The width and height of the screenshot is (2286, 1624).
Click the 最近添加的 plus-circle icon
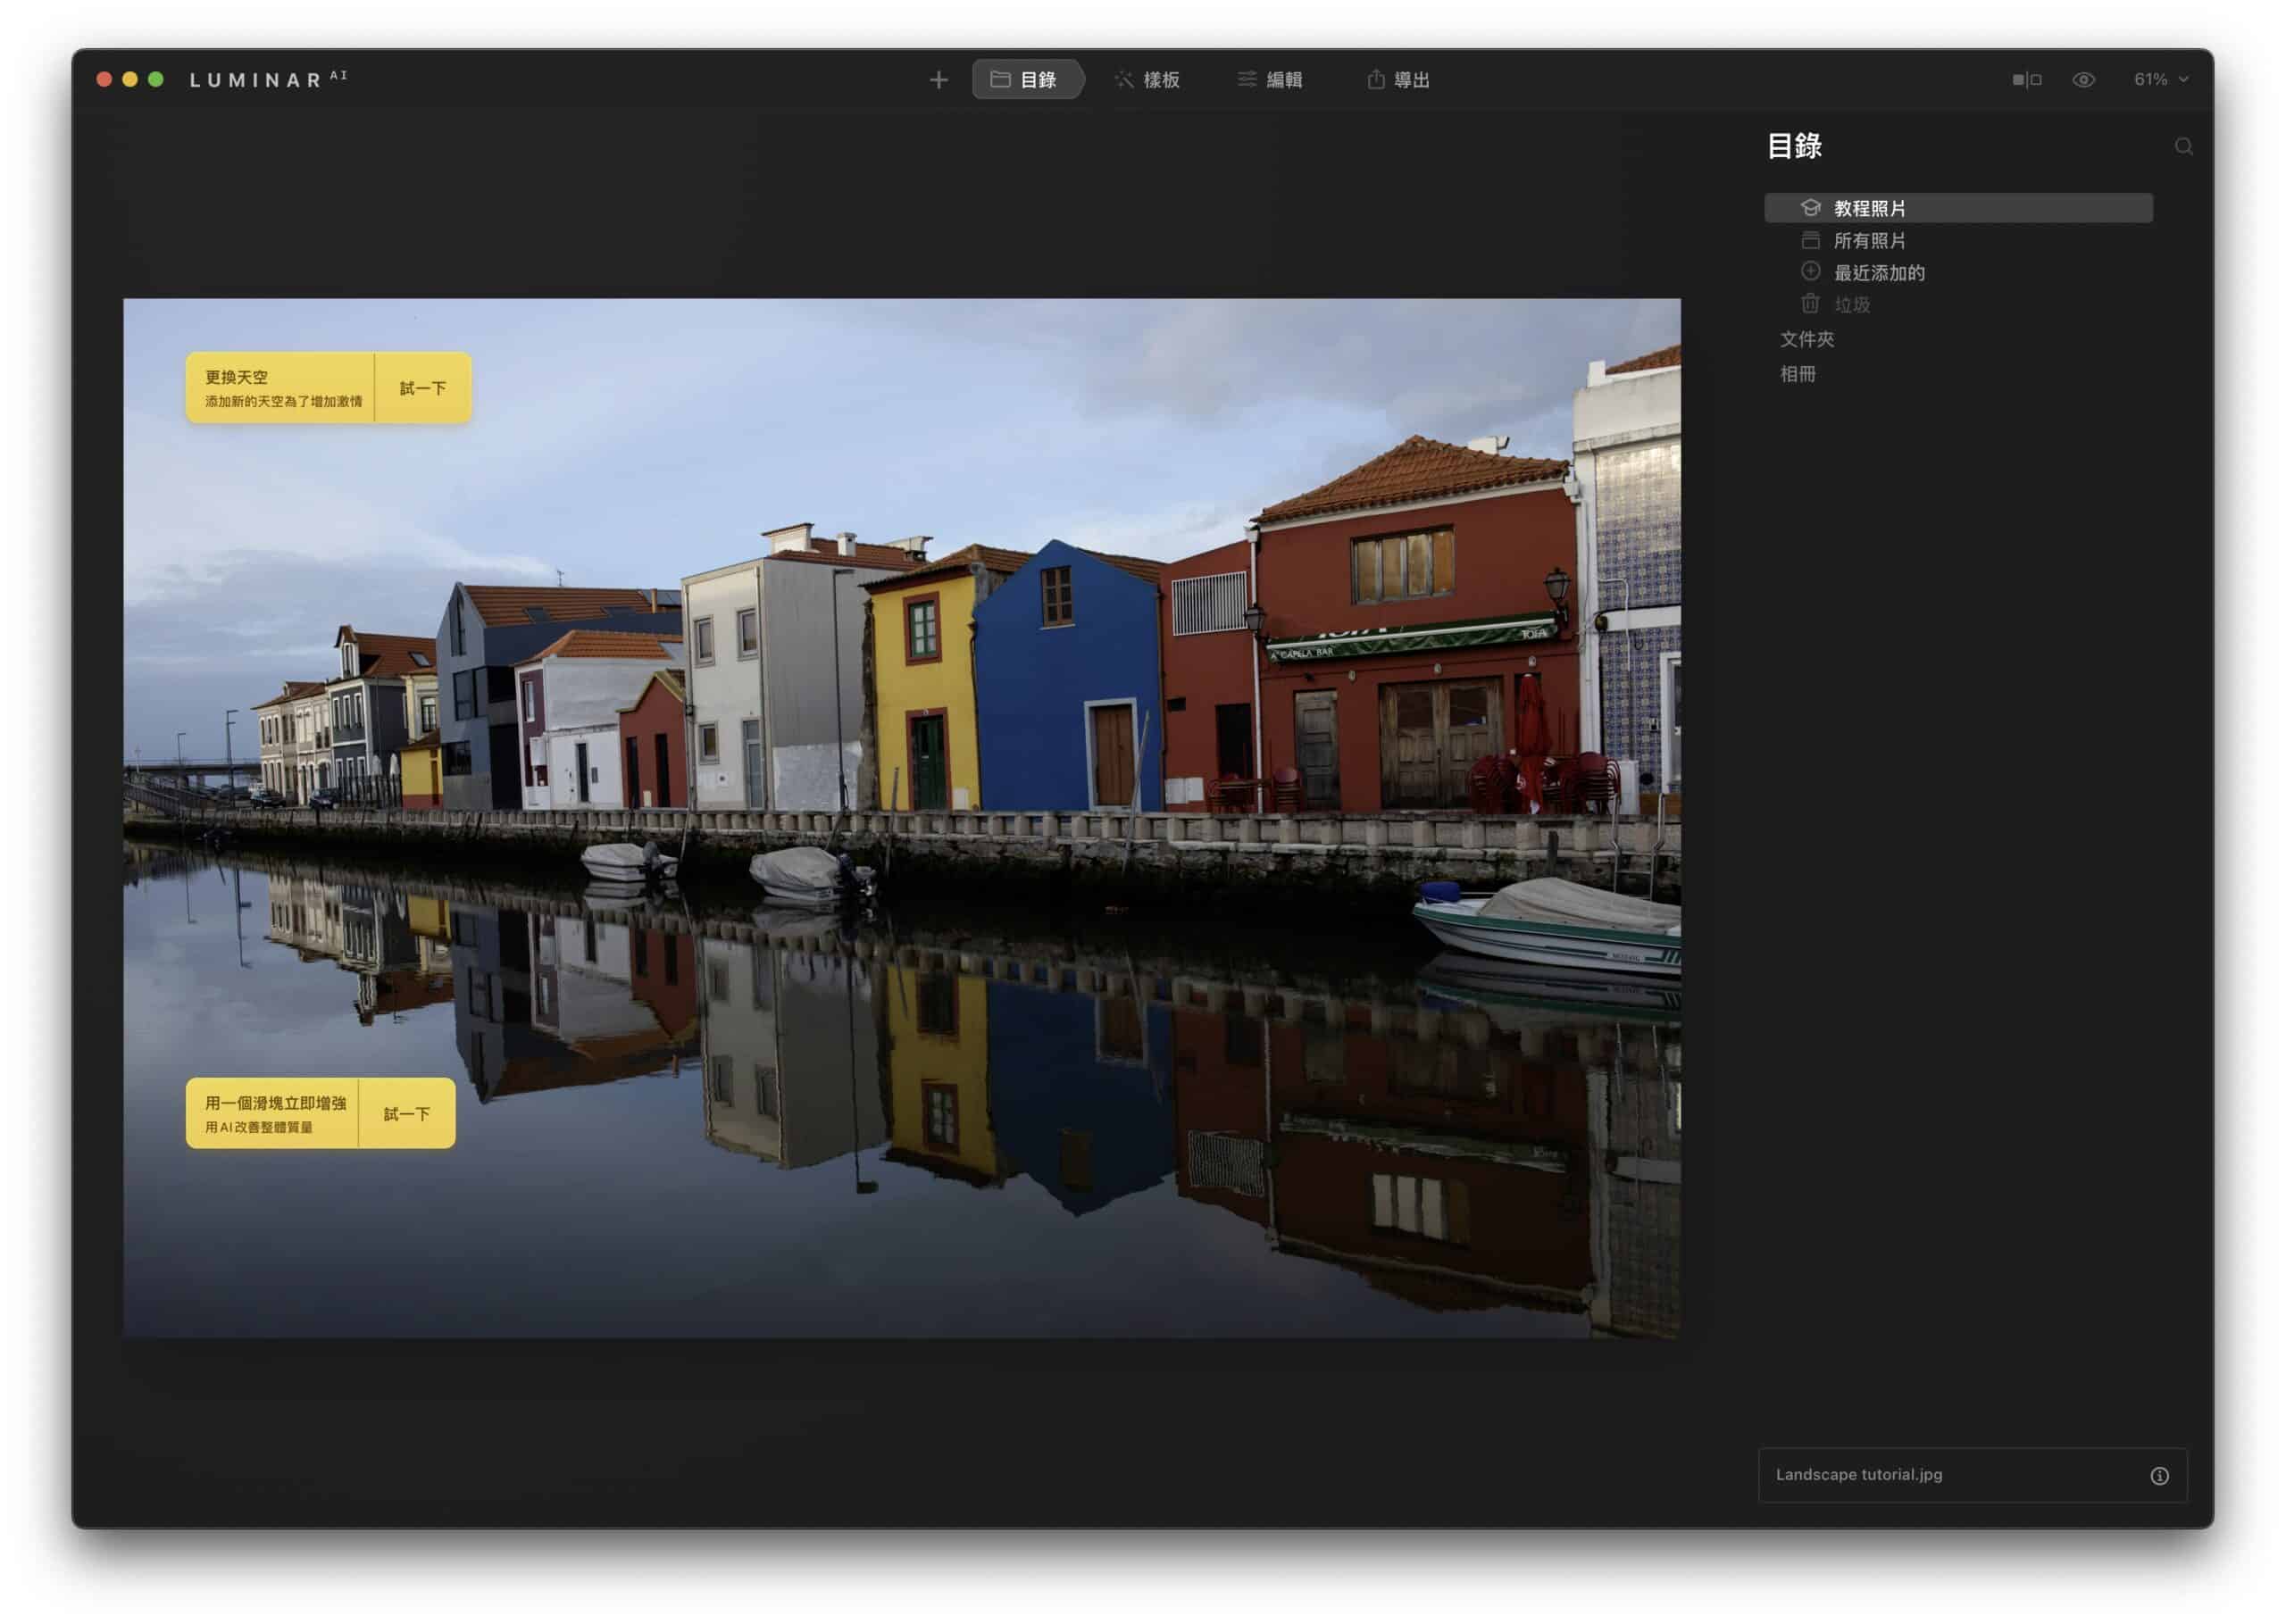1810,271
